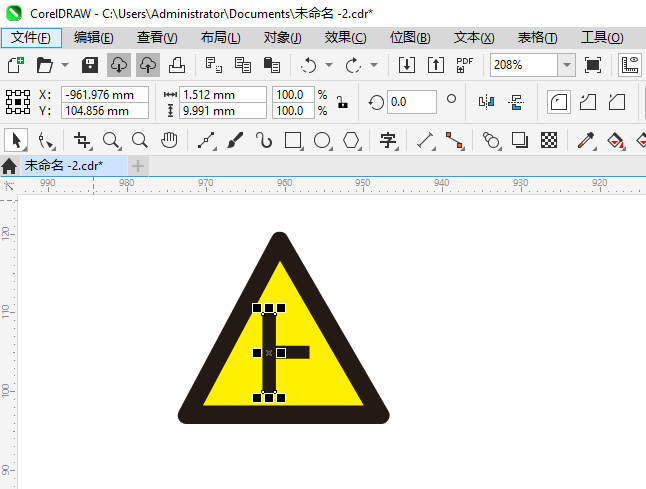The width and height of the screenshot is (646, 489).
Task: Open the 编辑(E) menu
Action: point(94,38)
